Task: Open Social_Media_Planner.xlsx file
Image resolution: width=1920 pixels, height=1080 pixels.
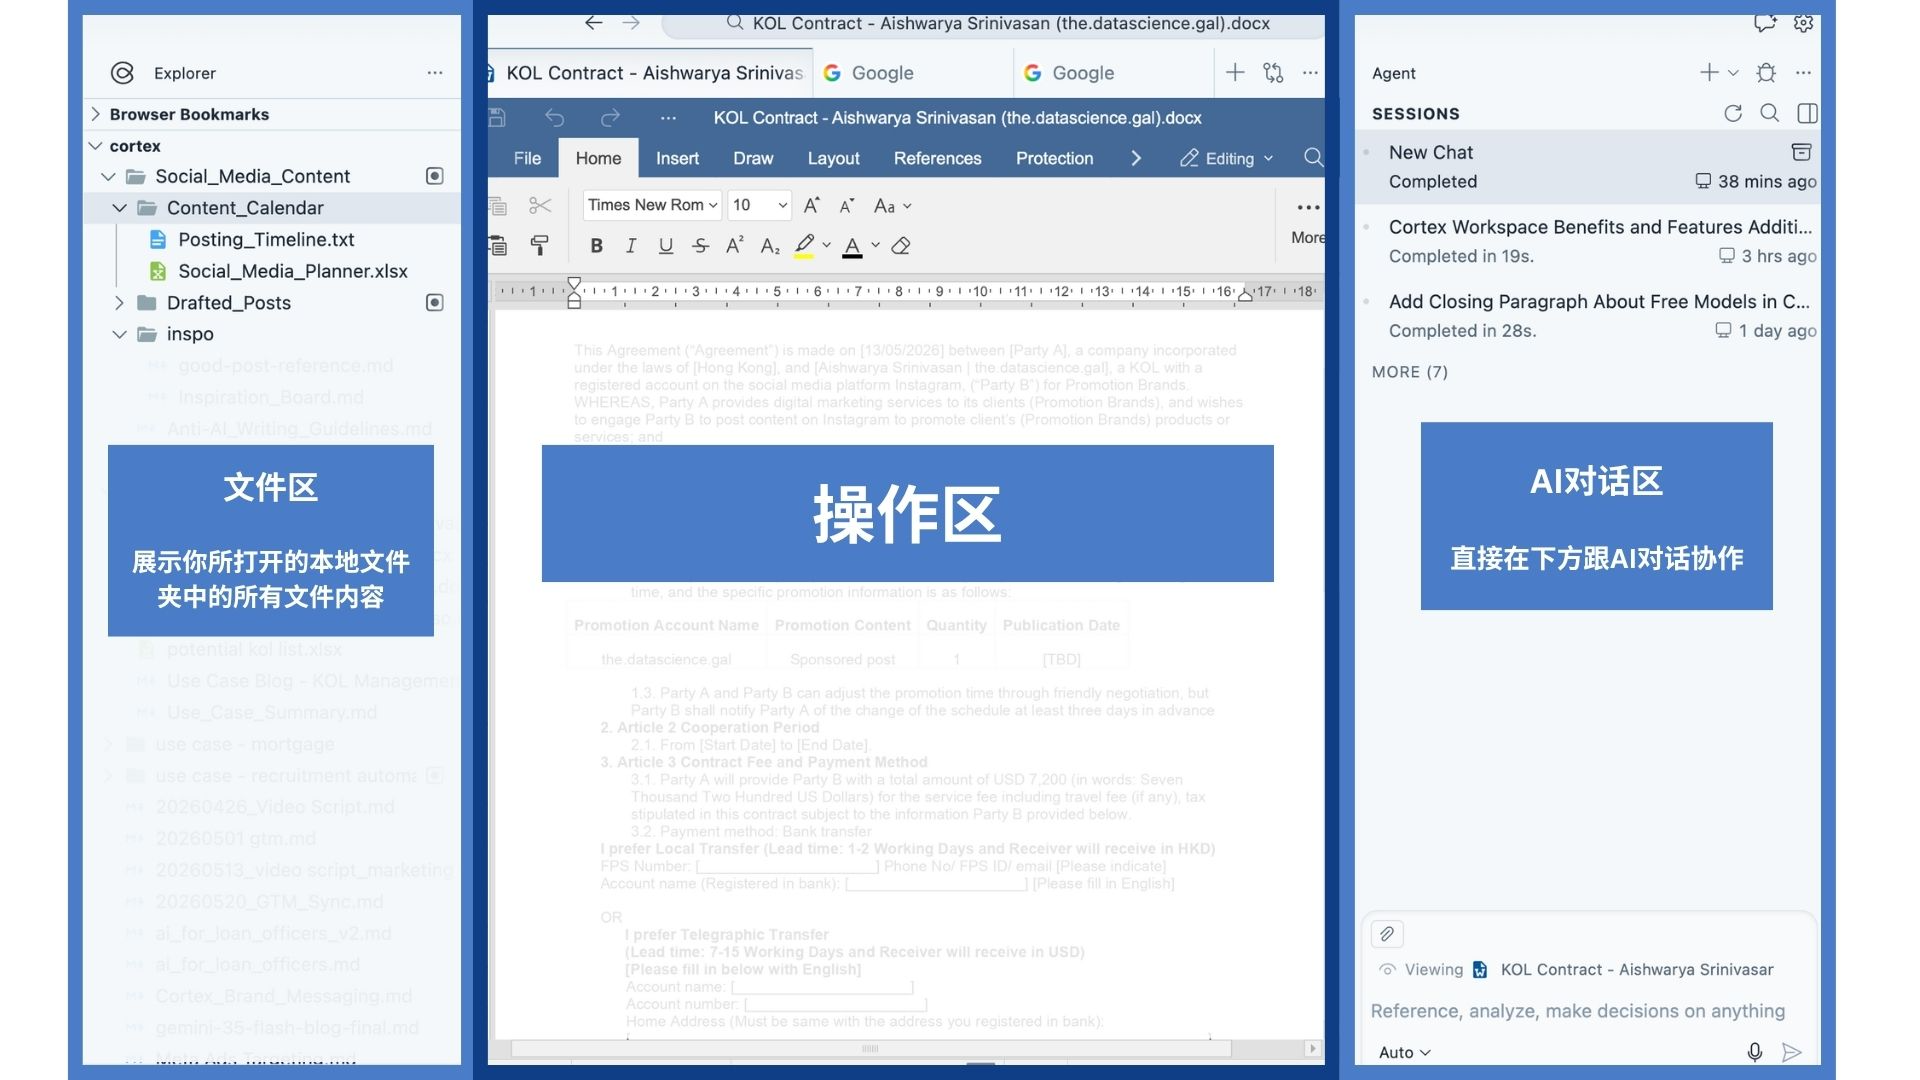Action: [292, 271]
